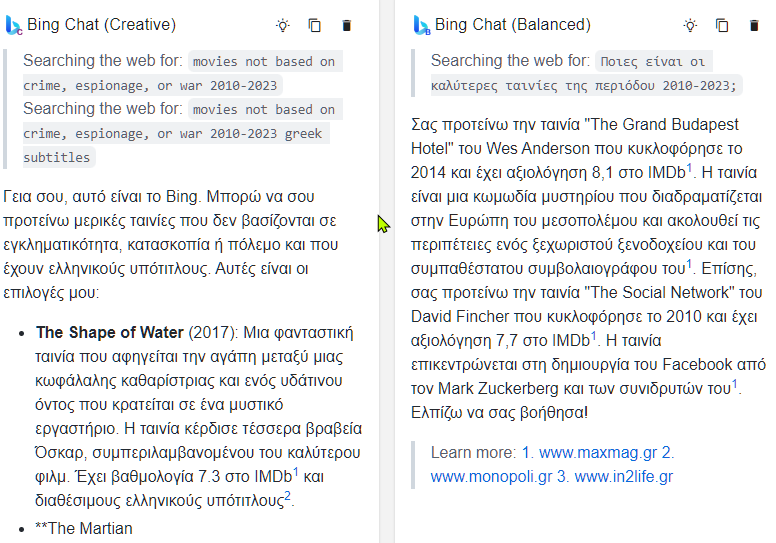Click the lightbulb icon in Balanced panel
Viewport: 776px width, 543px height.
tap(690, 26)
